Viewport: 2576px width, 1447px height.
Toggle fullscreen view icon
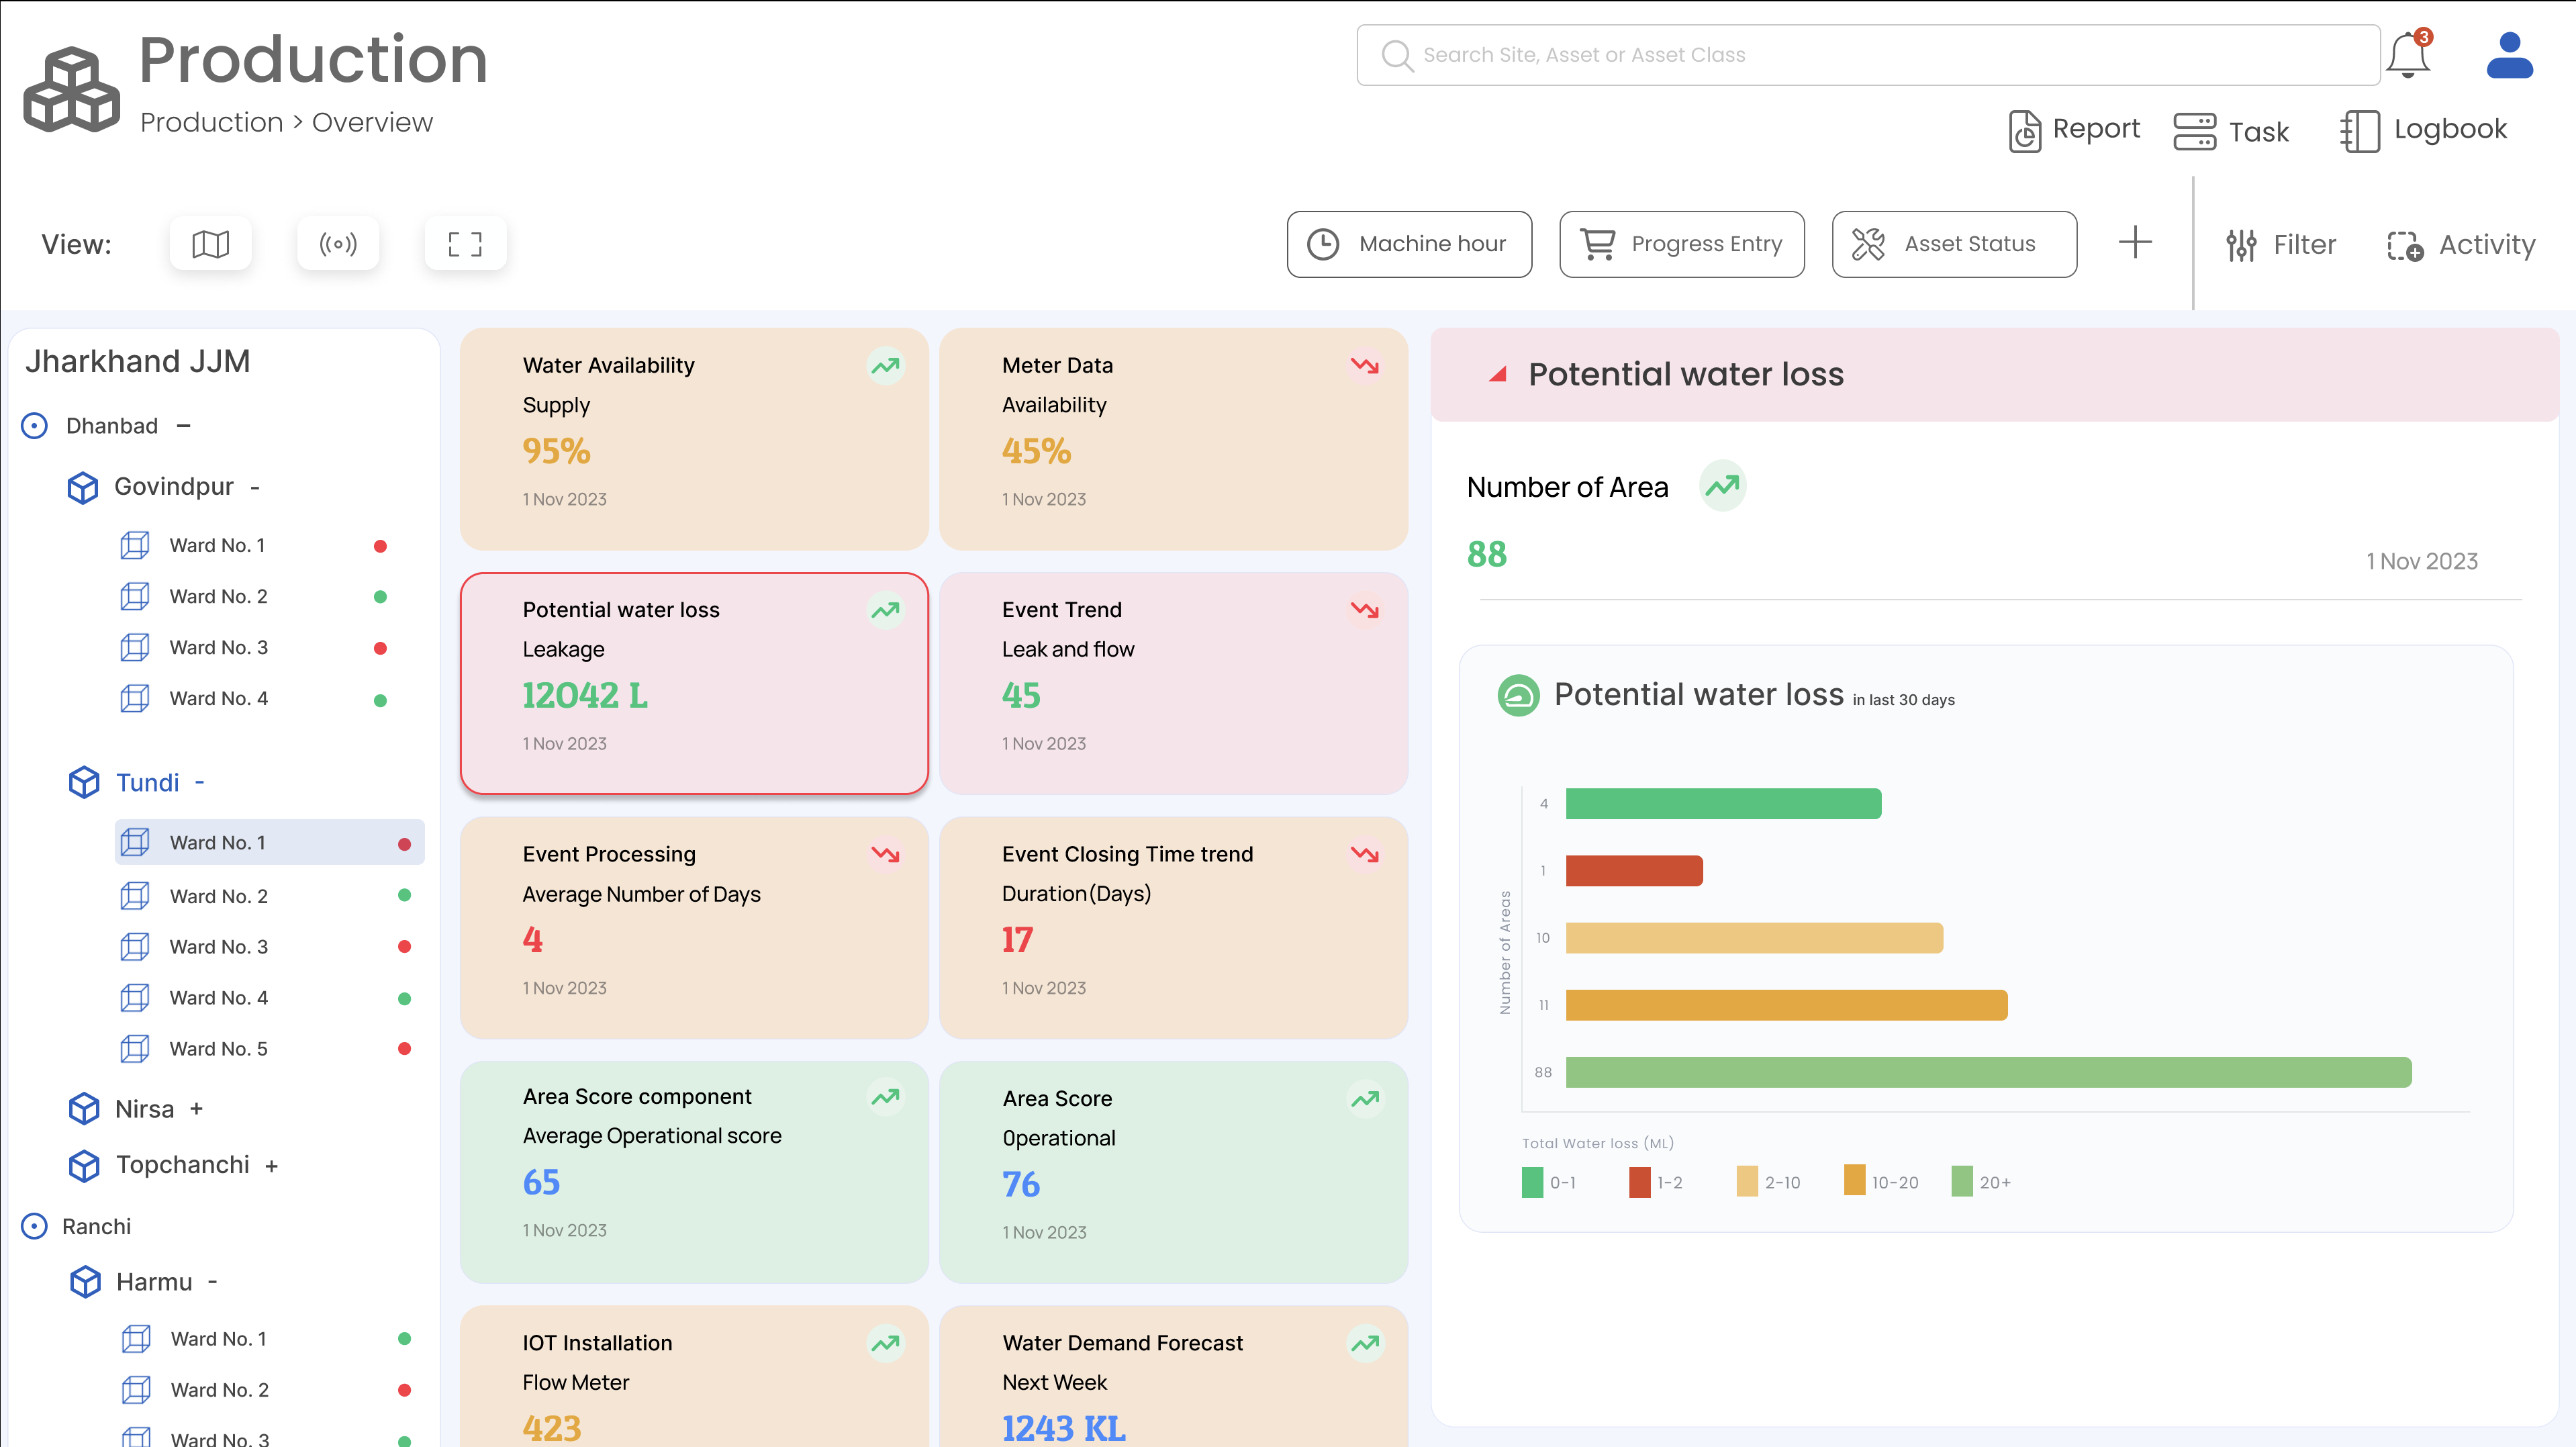click(x=465, y=243)
